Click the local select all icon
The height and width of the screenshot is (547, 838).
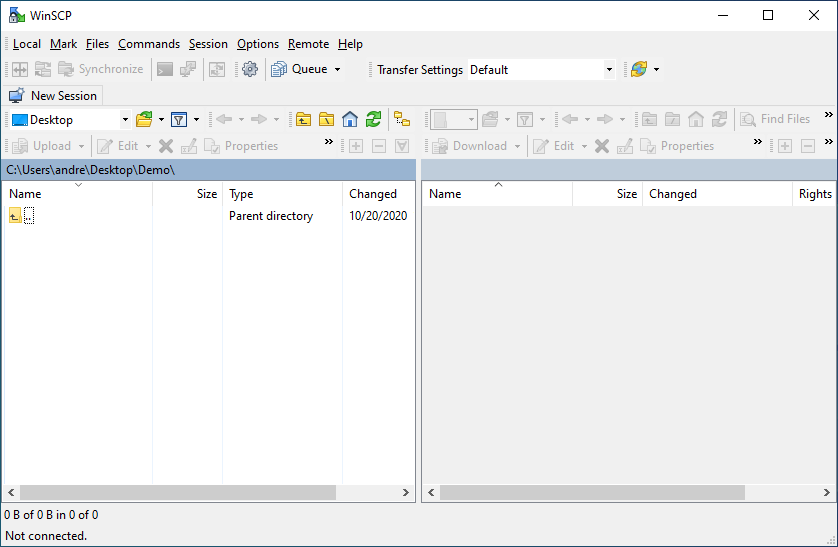click(x=402, y=146)
